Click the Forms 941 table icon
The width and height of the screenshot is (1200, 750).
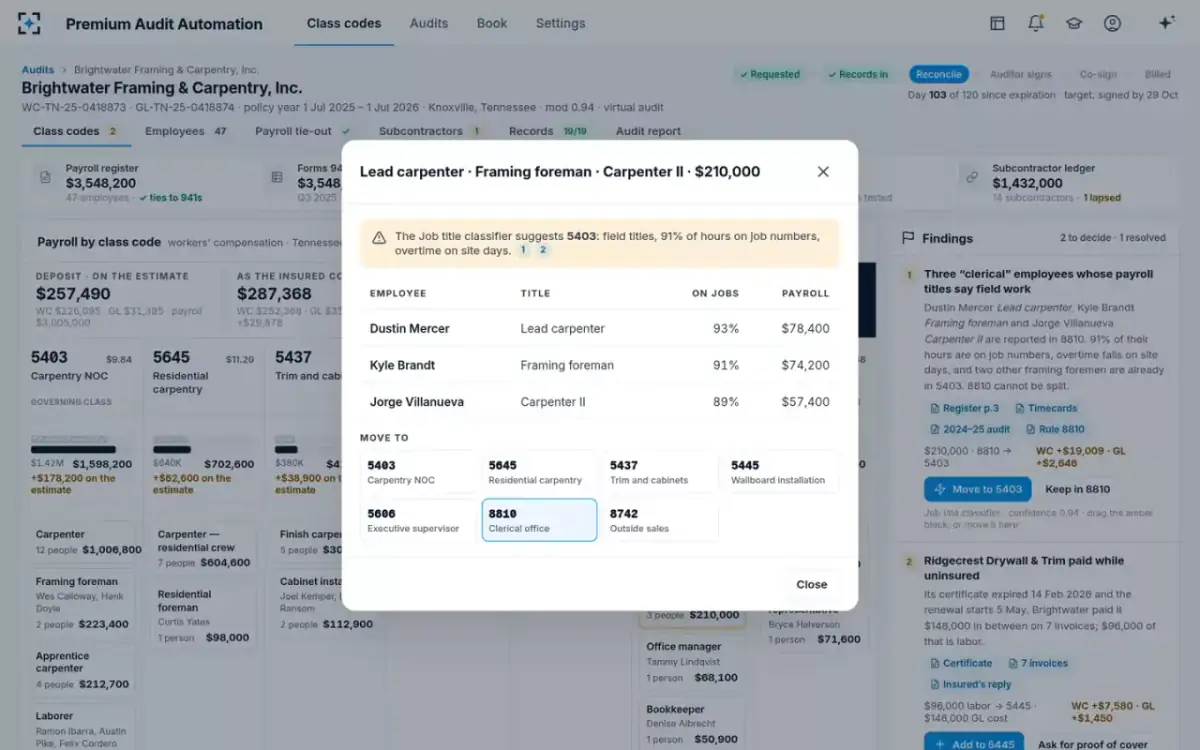[x=277, y=177]
